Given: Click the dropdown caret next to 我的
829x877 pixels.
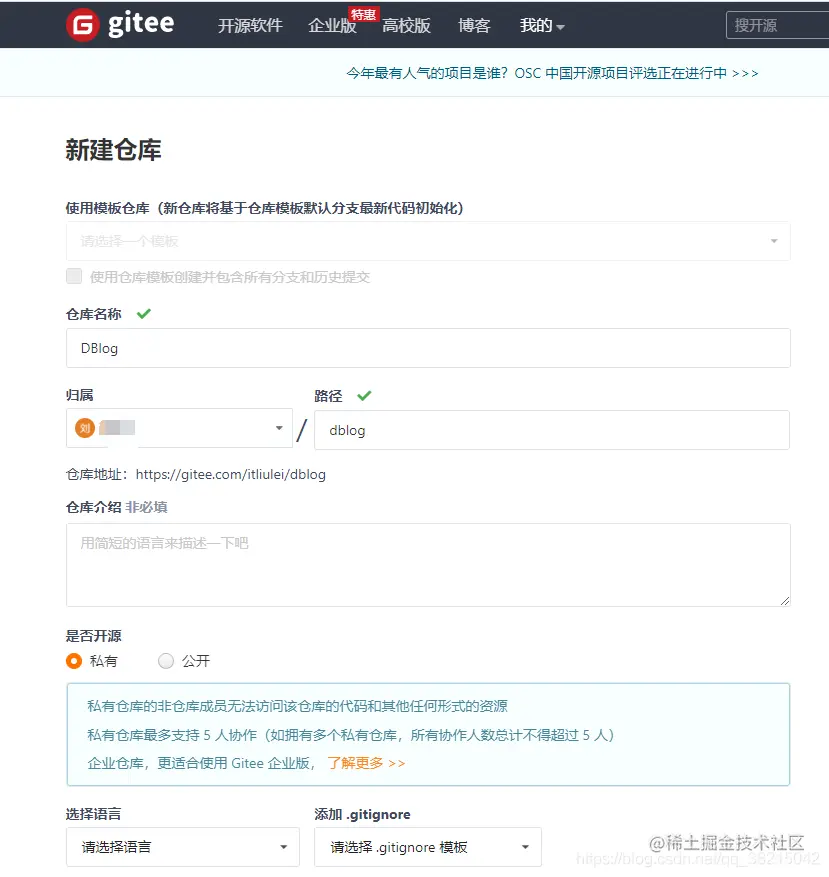Looking at the screenshot, I should click(560, 26).
